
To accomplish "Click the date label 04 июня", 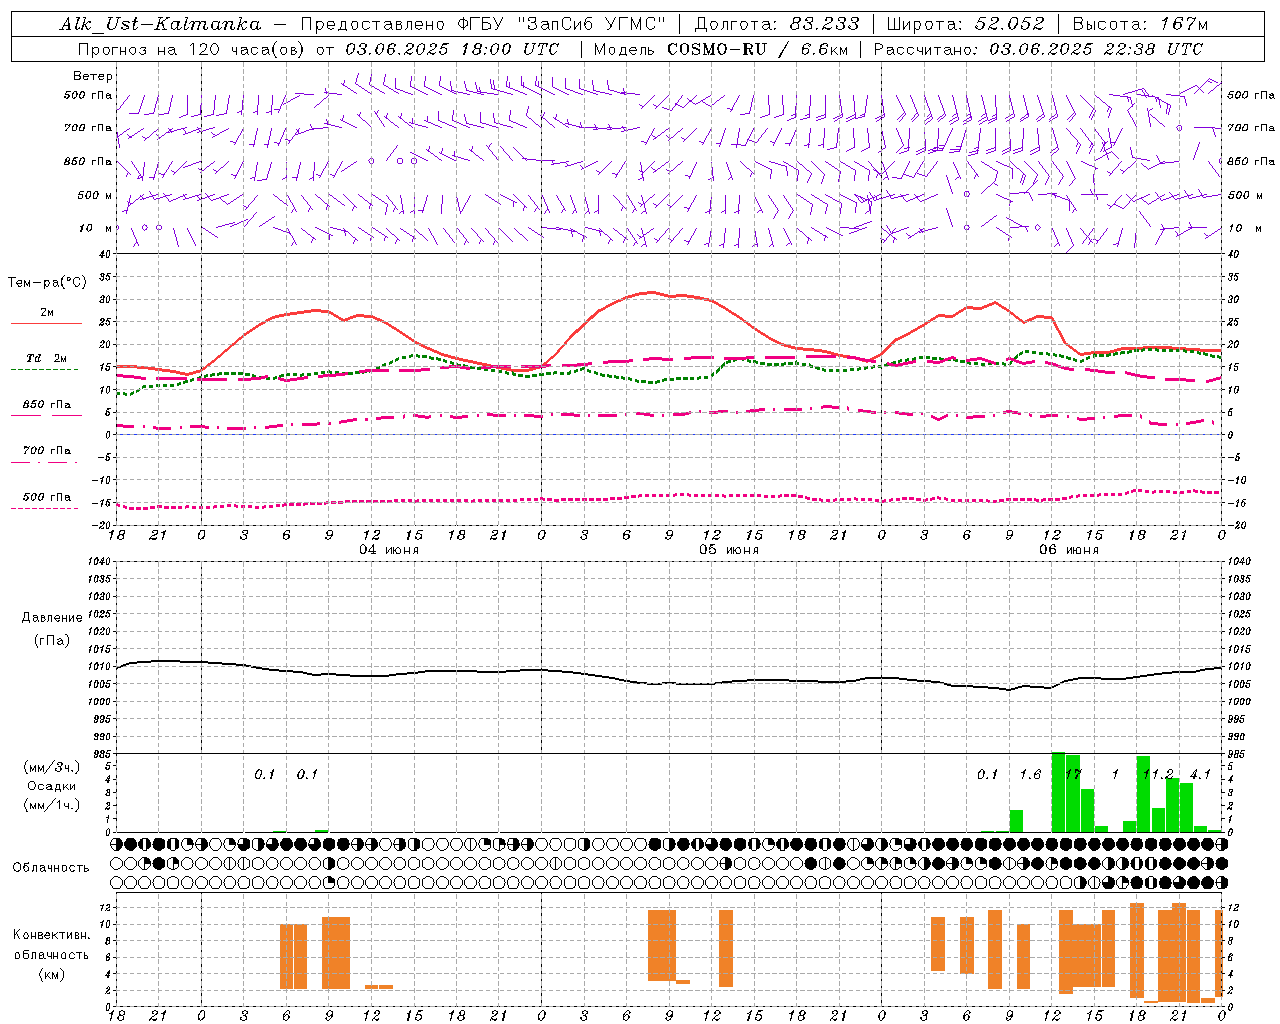I will pyautogui.click(x=389, y=549).
